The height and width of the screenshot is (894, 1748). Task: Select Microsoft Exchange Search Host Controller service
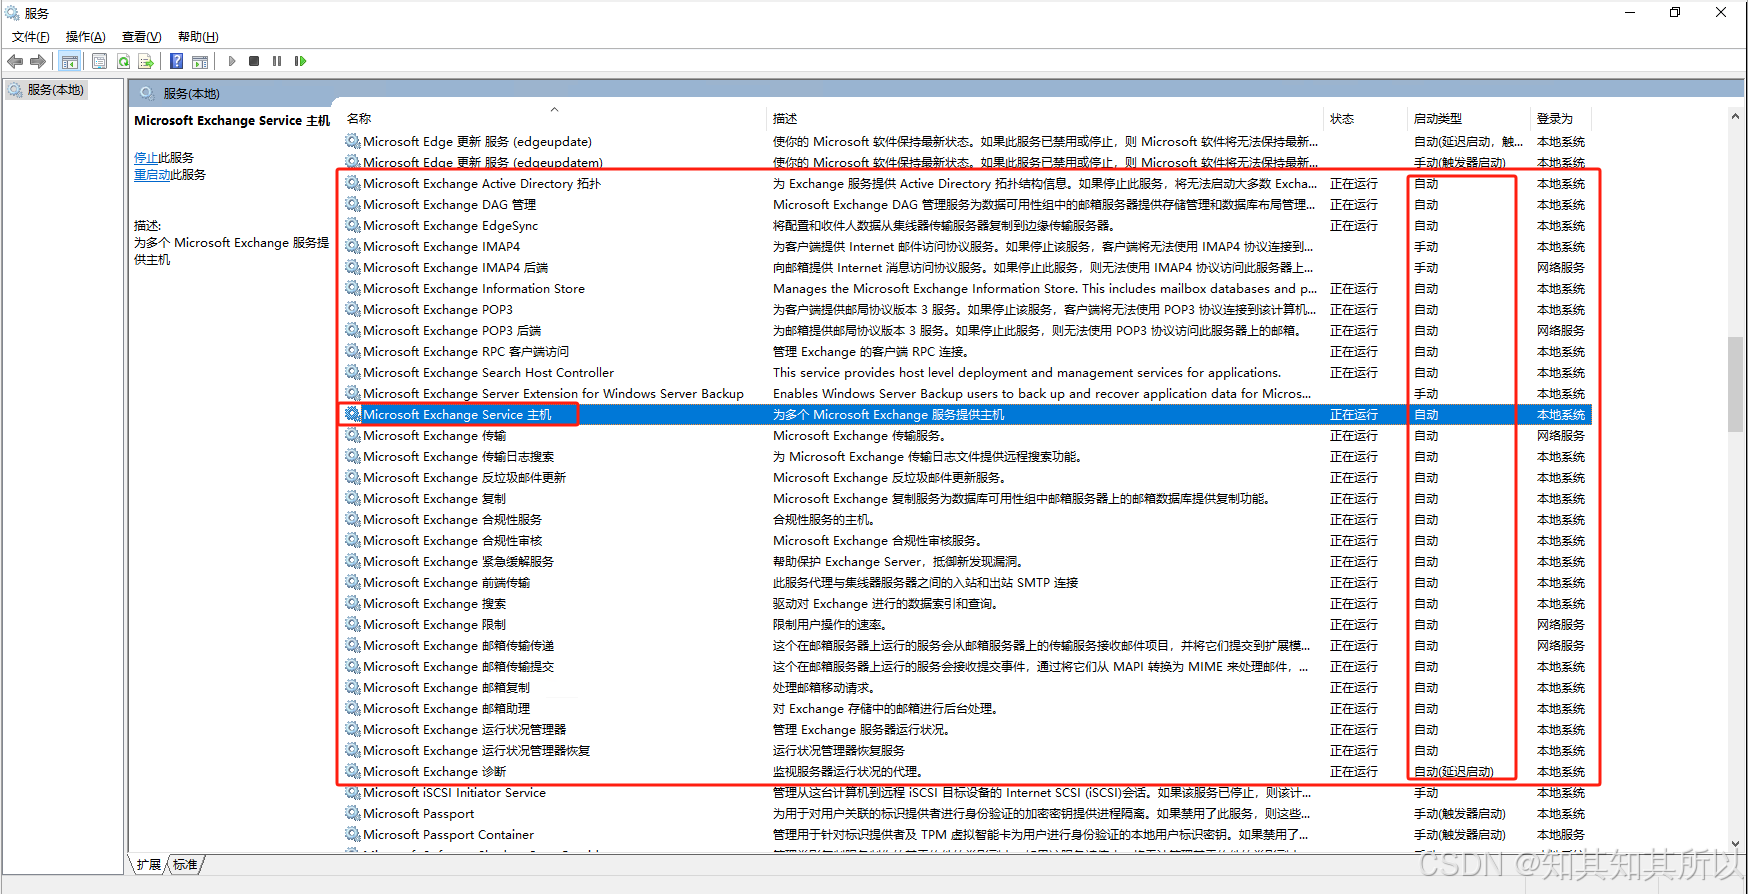(x=488, y=372)
